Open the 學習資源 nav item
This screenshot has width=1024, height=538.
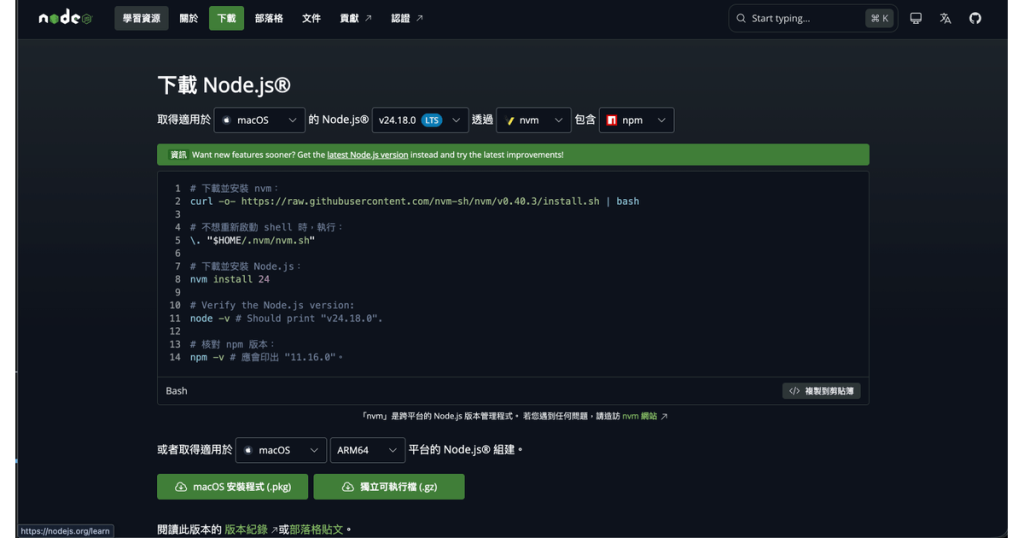(141, 18)
